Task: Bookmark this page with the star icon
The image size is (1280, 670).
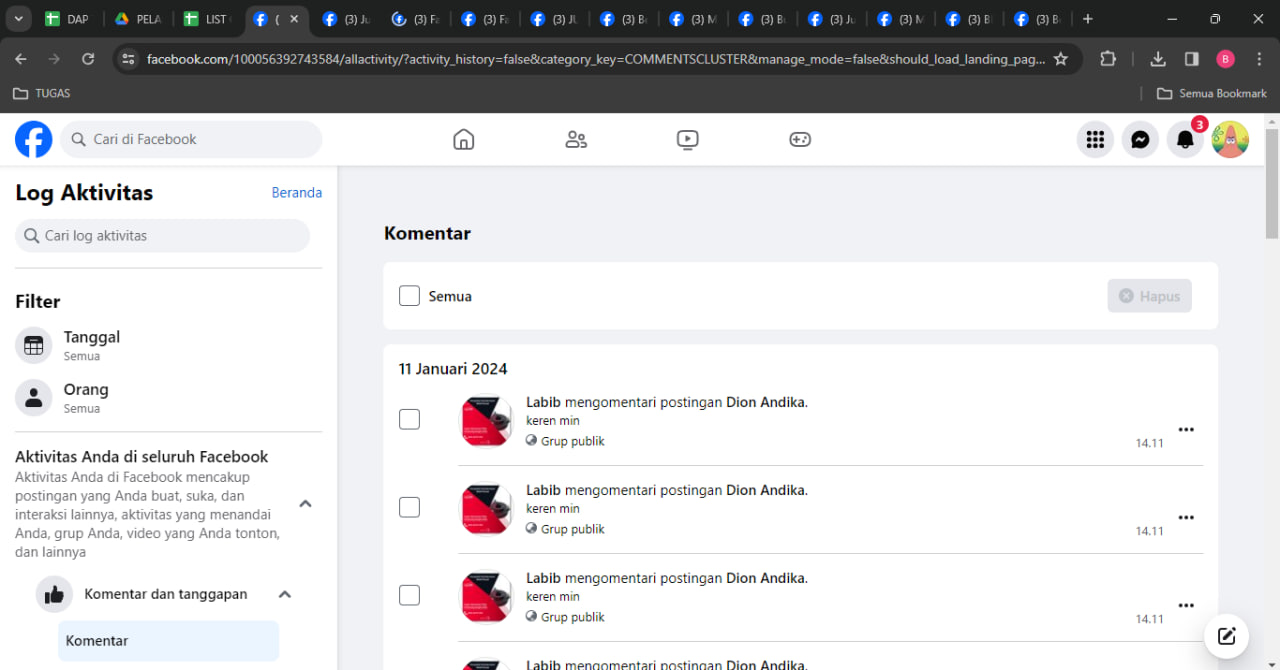Action: pyautogui.click(x=1061, y=59)
